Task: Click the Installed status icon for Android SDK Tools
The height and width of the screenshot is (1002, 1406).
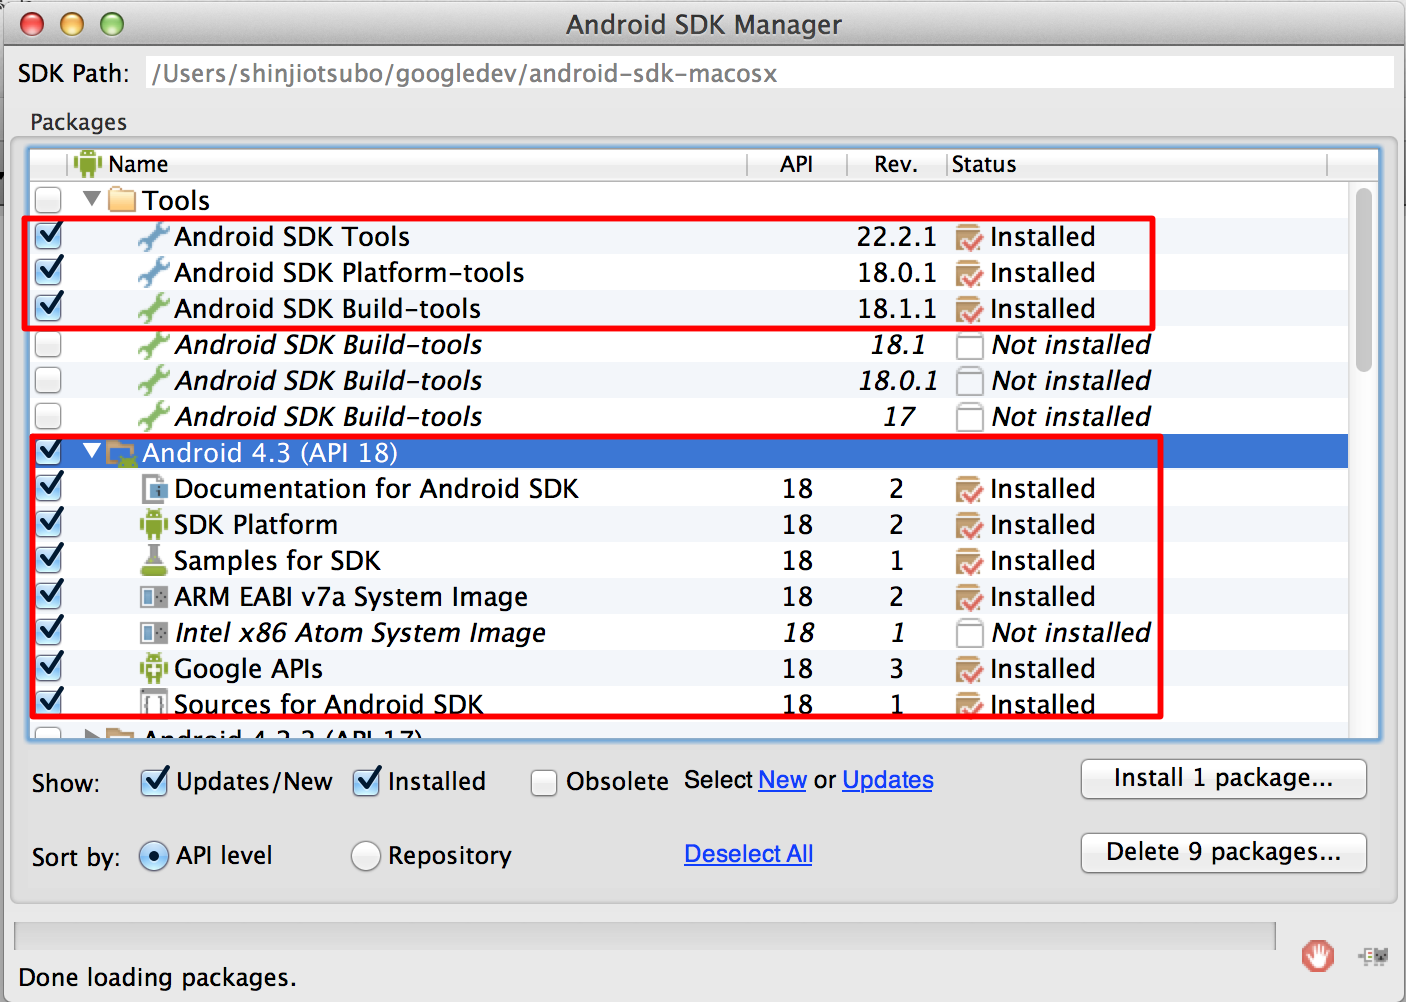Action: 969,237
